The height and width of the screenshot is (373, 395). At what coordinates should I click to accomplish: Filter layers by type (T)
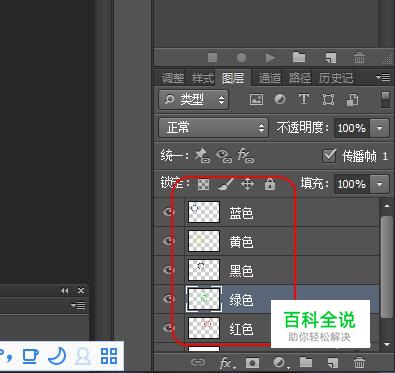(x=304, y=99)
